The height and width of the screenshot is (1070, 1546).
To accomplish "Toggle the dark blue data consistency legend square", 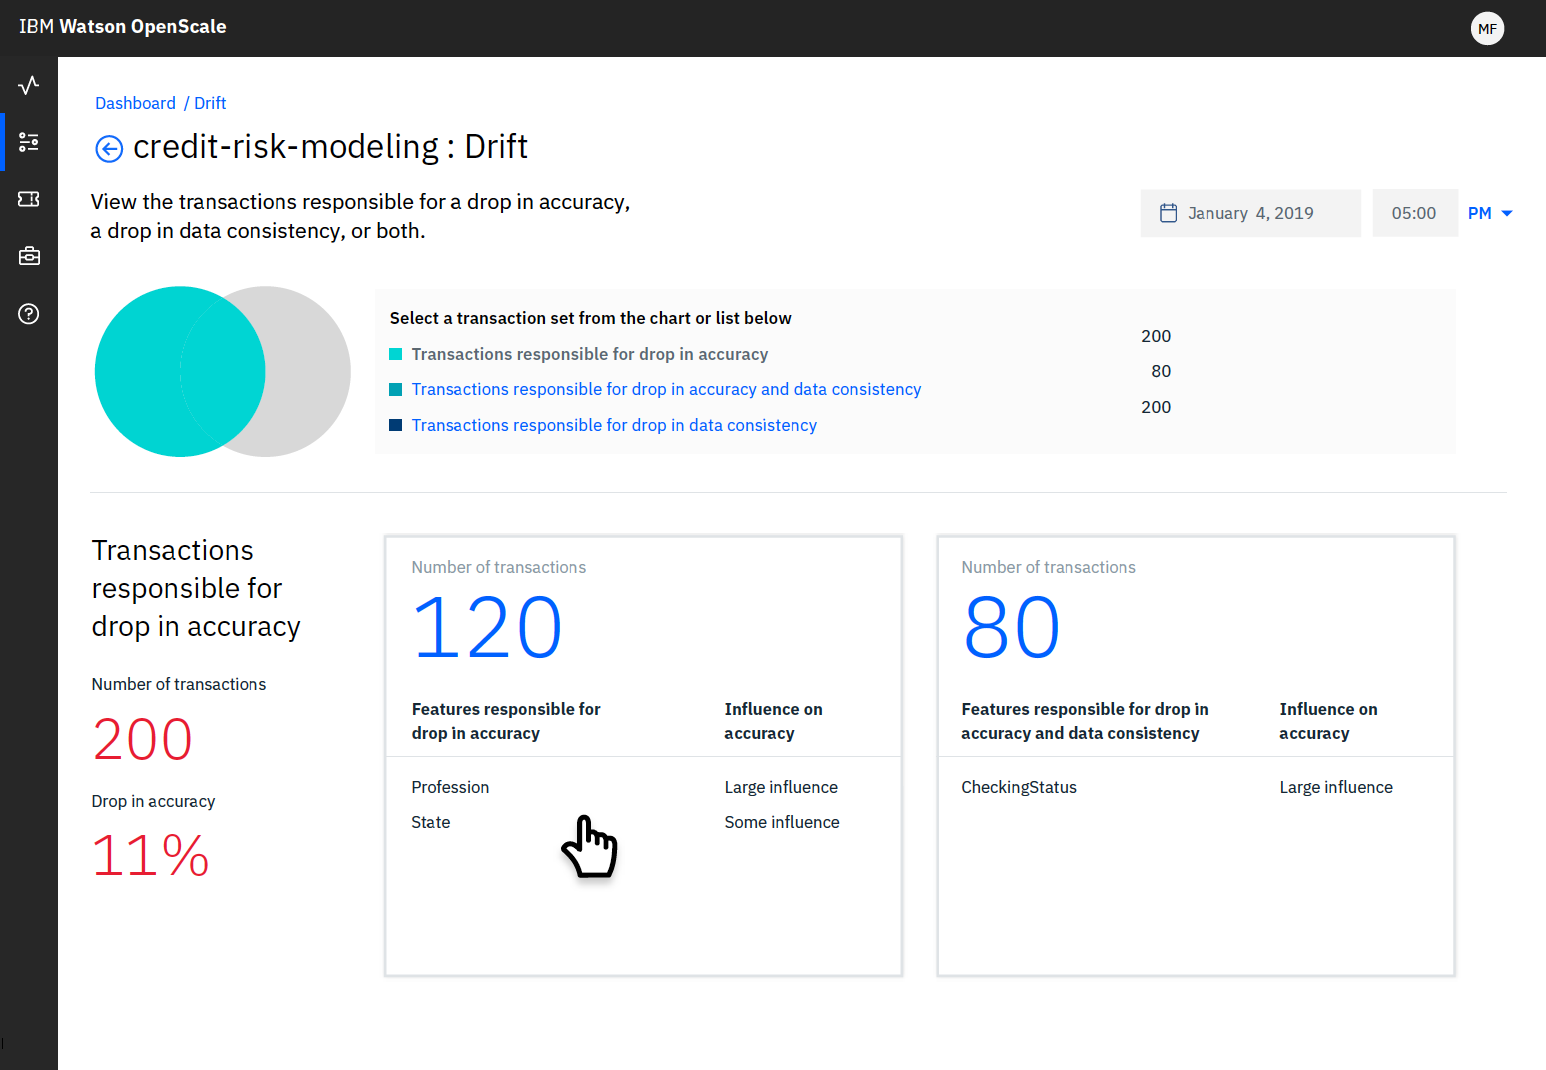I will tap(395, 424).
